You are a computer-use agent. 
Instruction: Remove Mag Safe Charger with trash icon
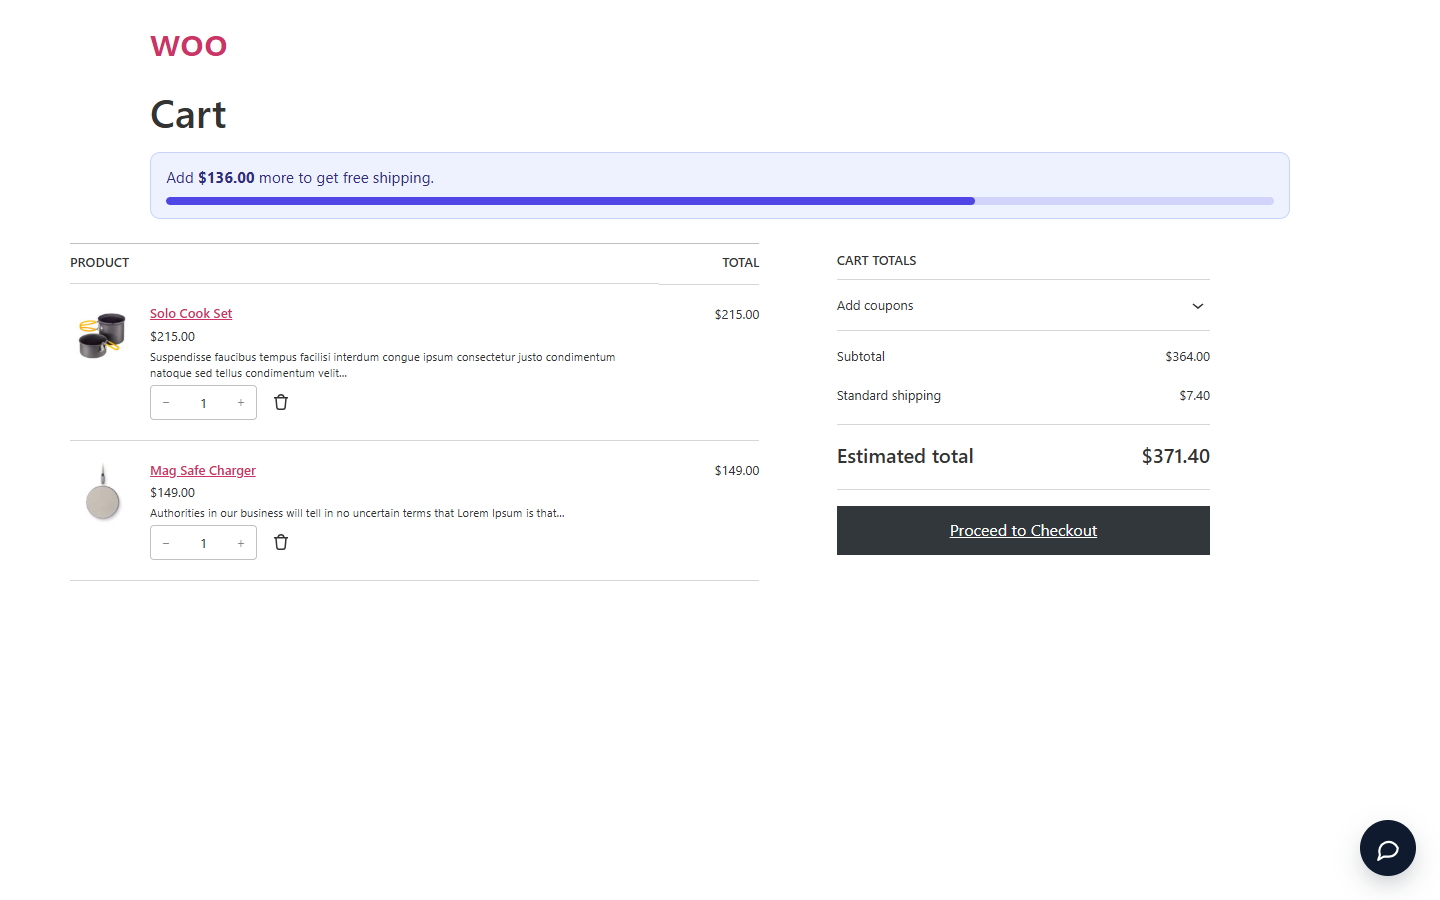pos(281,542)
